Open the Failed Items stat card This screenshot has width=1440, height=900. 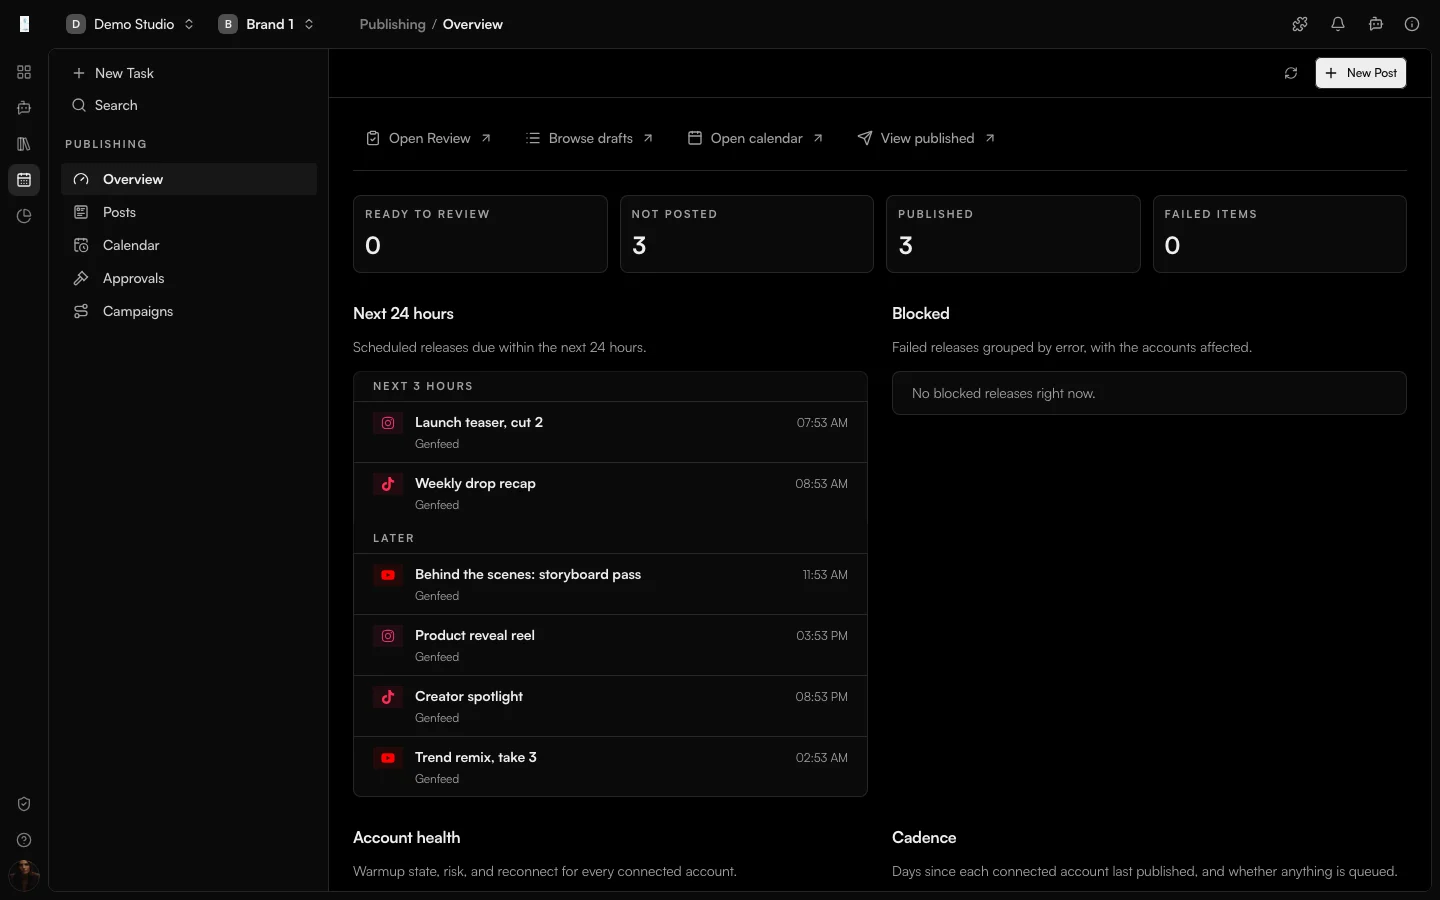pos(1280,234)
